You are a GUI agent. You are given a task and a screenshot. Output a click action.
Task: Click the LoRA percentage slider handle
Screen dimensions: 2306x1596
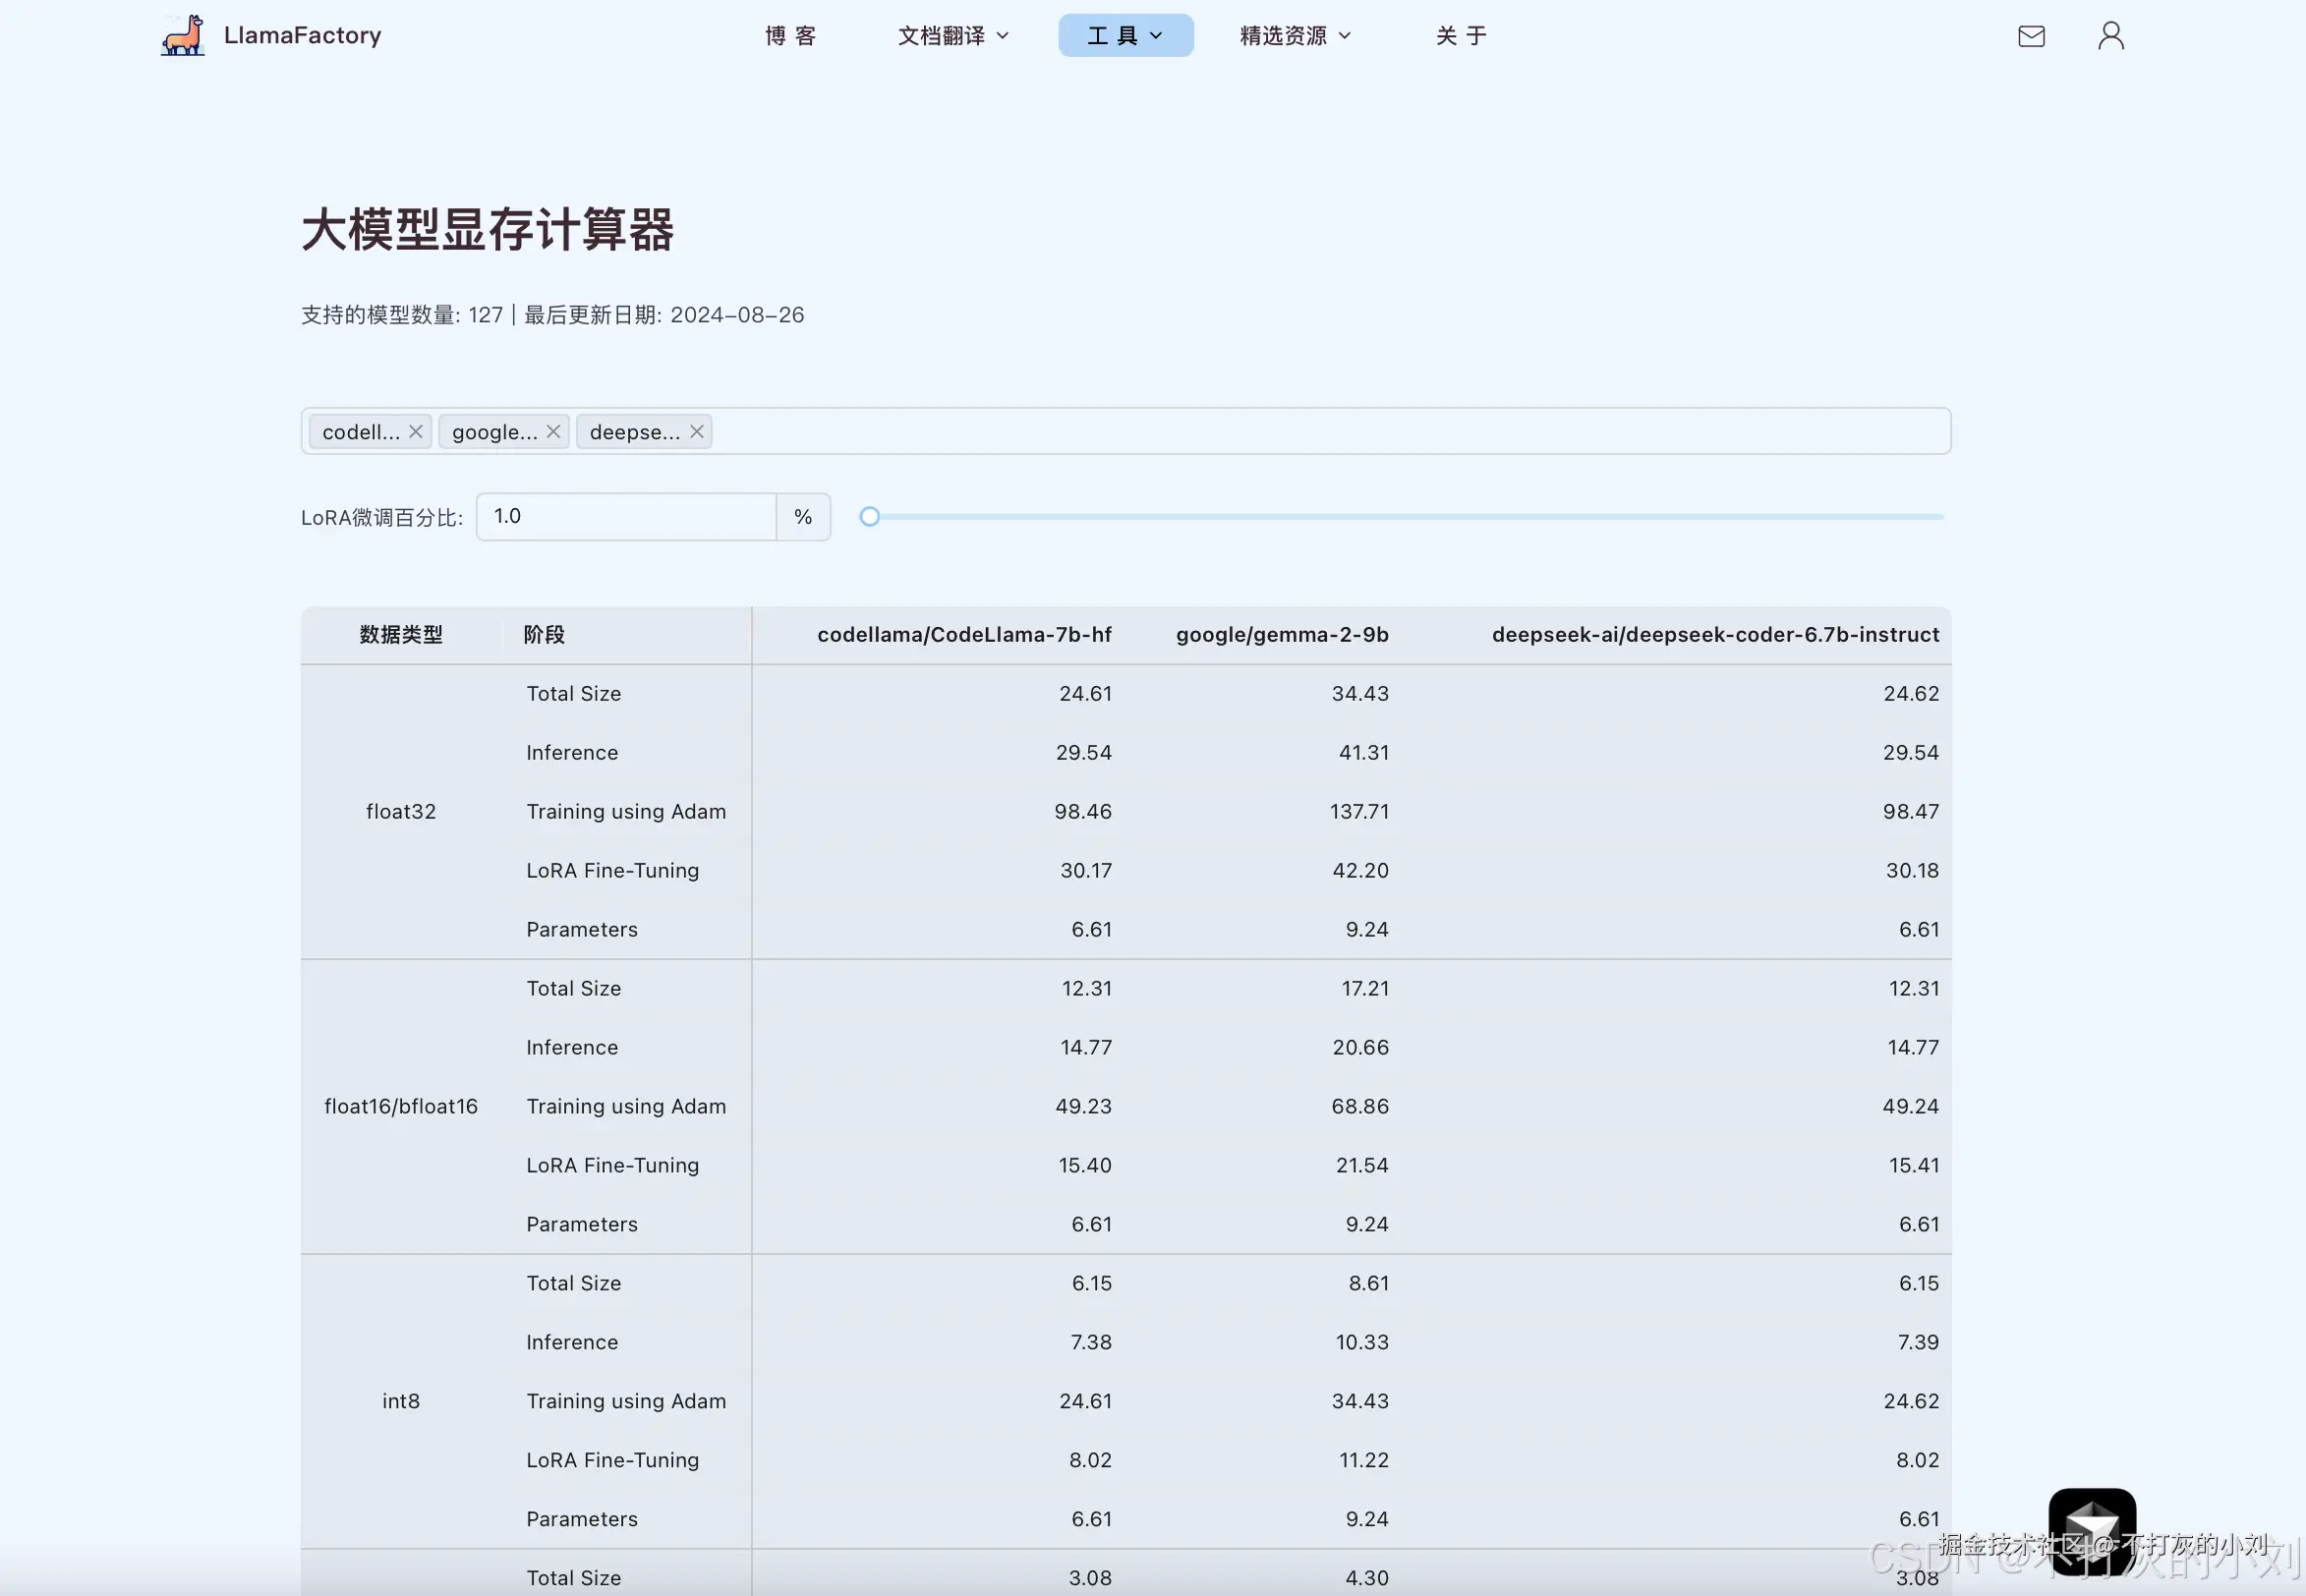click(870, 517)
